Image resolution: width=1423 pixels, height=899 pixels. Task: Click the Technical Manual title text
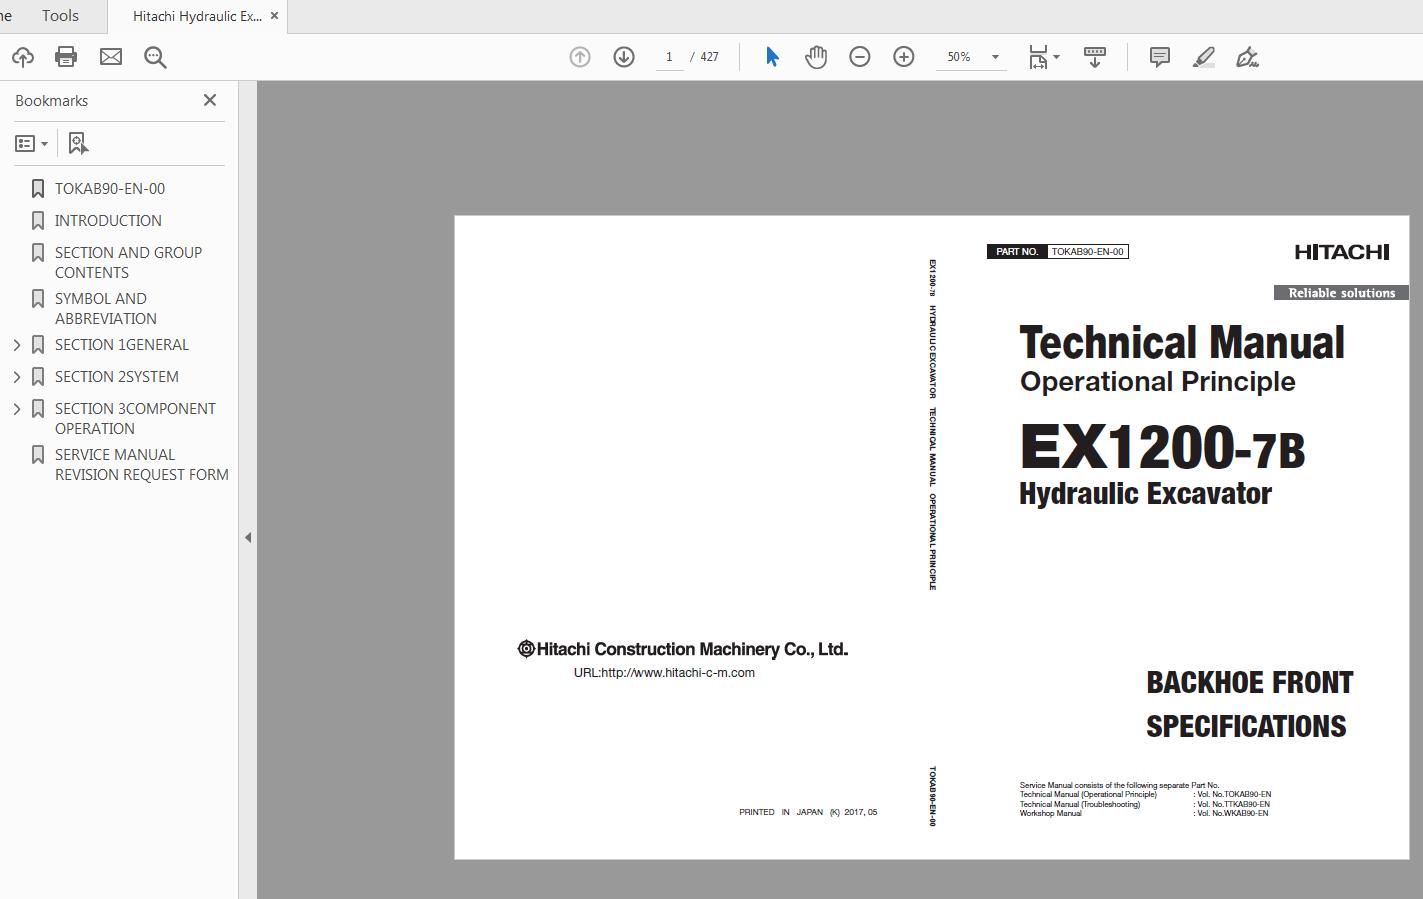(x=1182, y=342)
